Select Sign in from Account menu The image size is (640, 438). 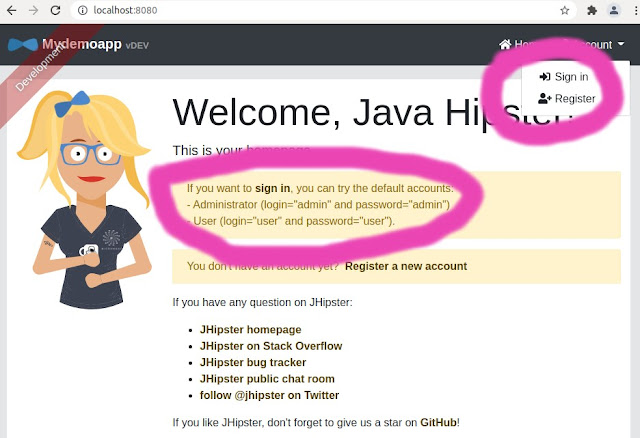point(564,76)
